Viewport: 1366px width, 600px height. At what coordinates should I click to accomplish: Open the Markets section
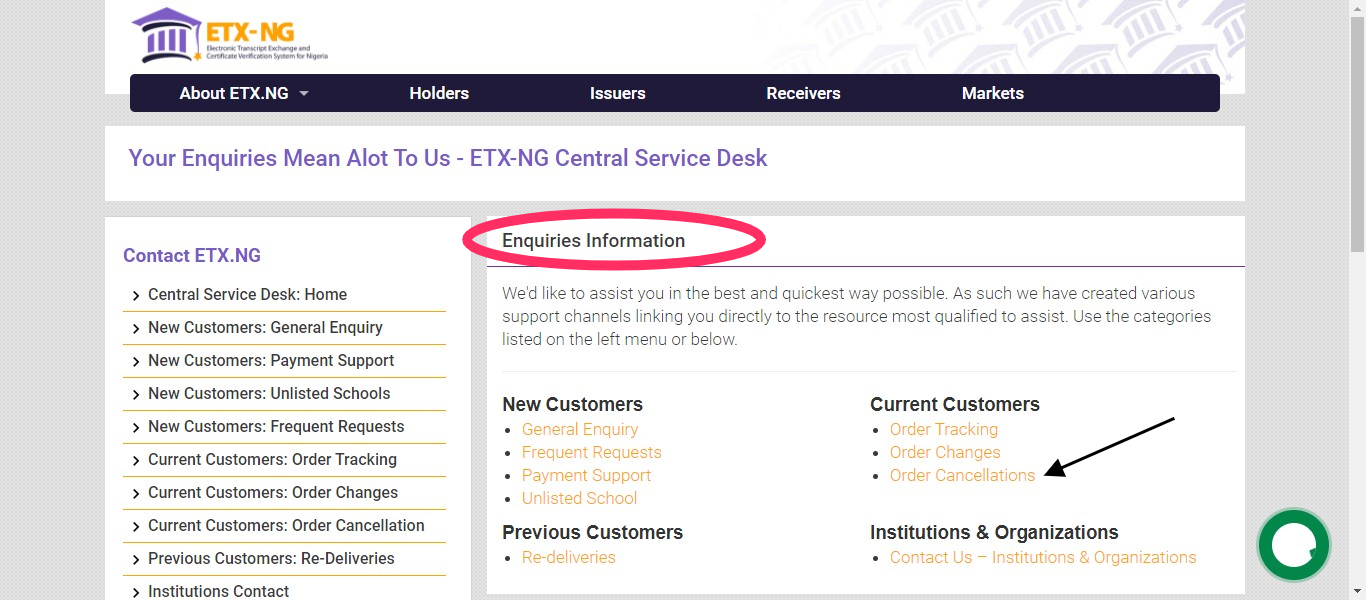(992, 93)
